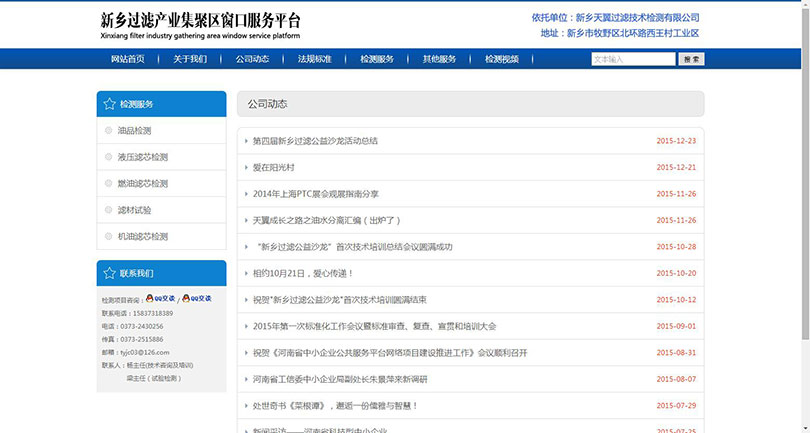Click the bullet icon next to 油品检测
Screen dimensions: 810x433
[x=108, y=130]
